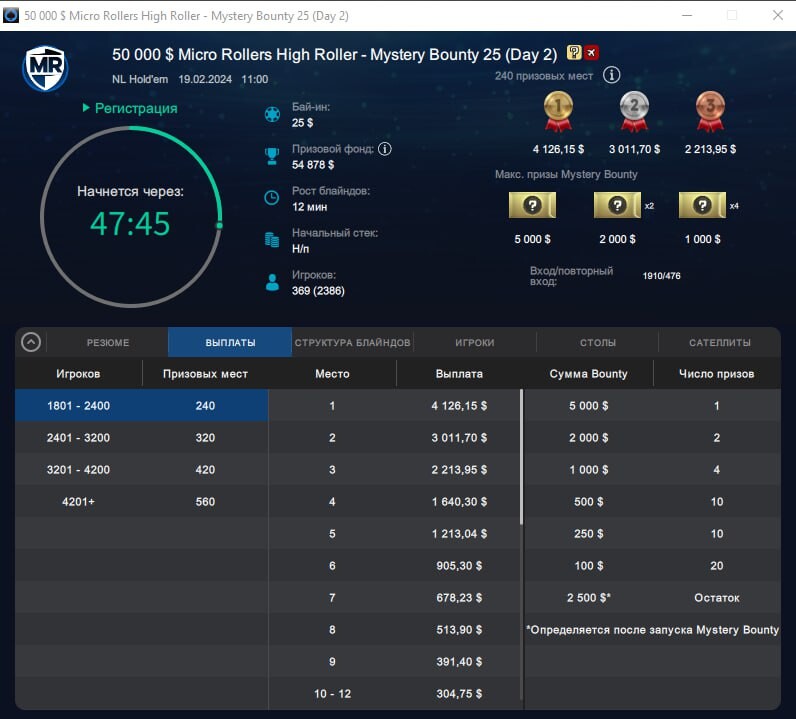Collapse the tournament info panel with chevron

31,342
